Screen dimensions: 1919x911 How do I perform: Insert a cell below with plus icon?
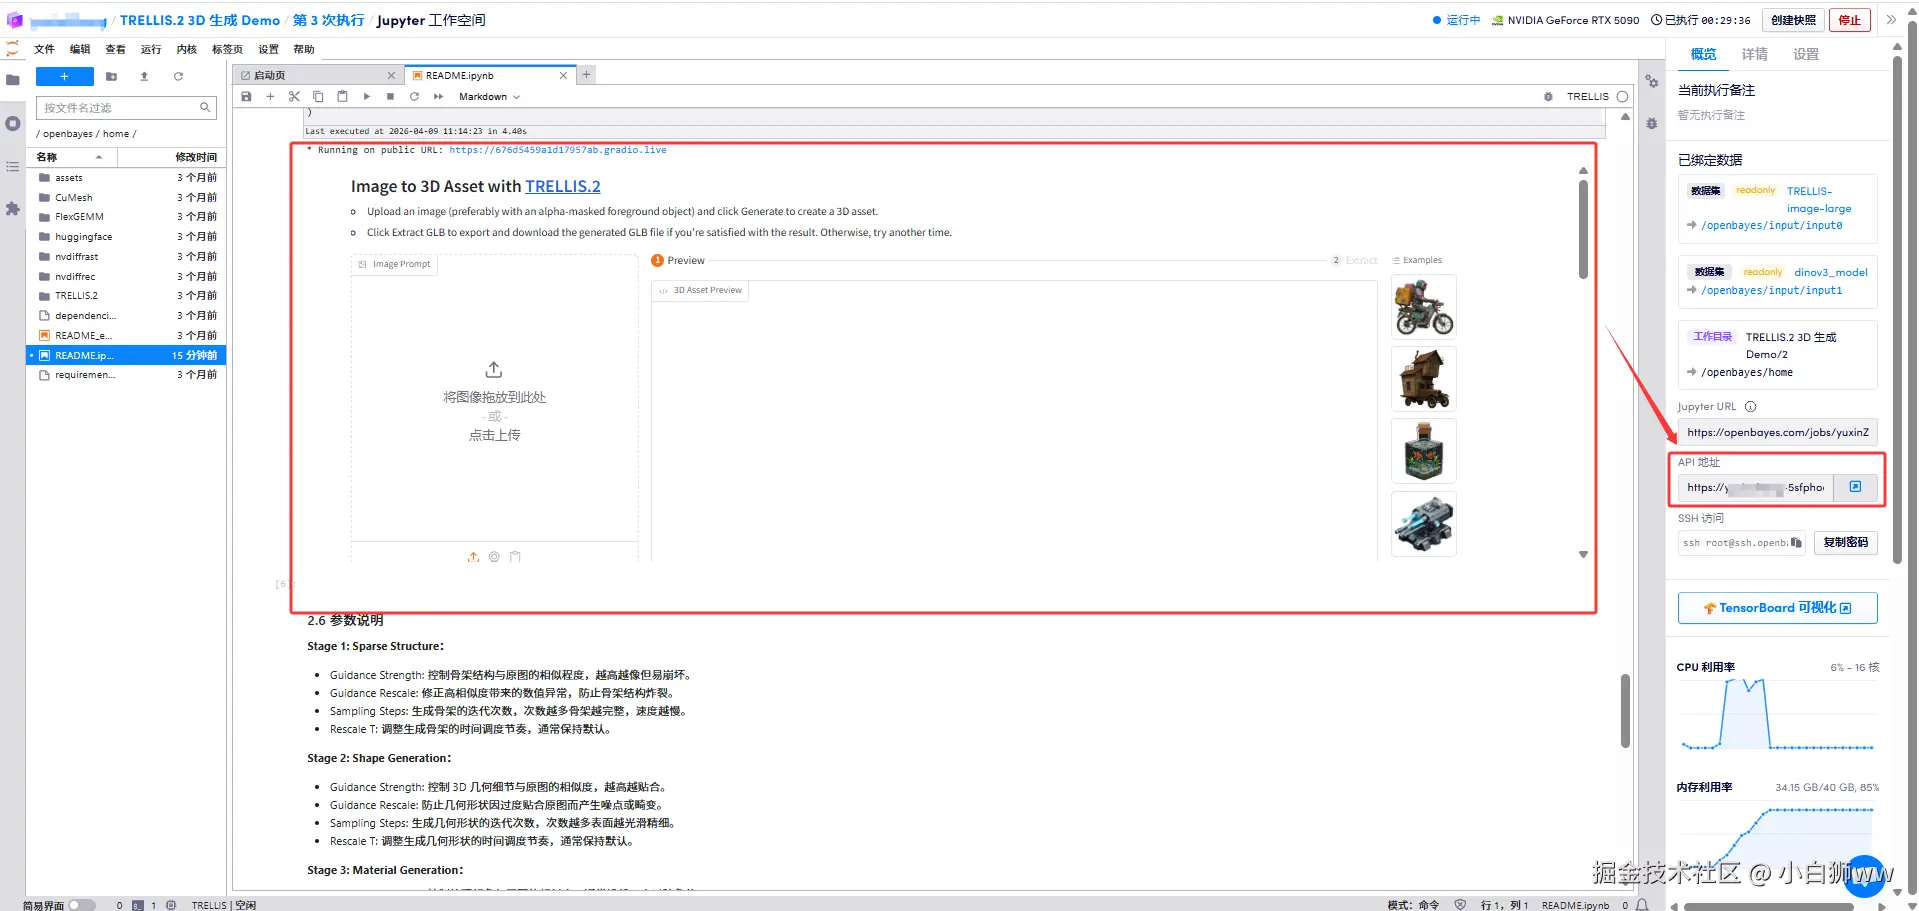(270, 97)
